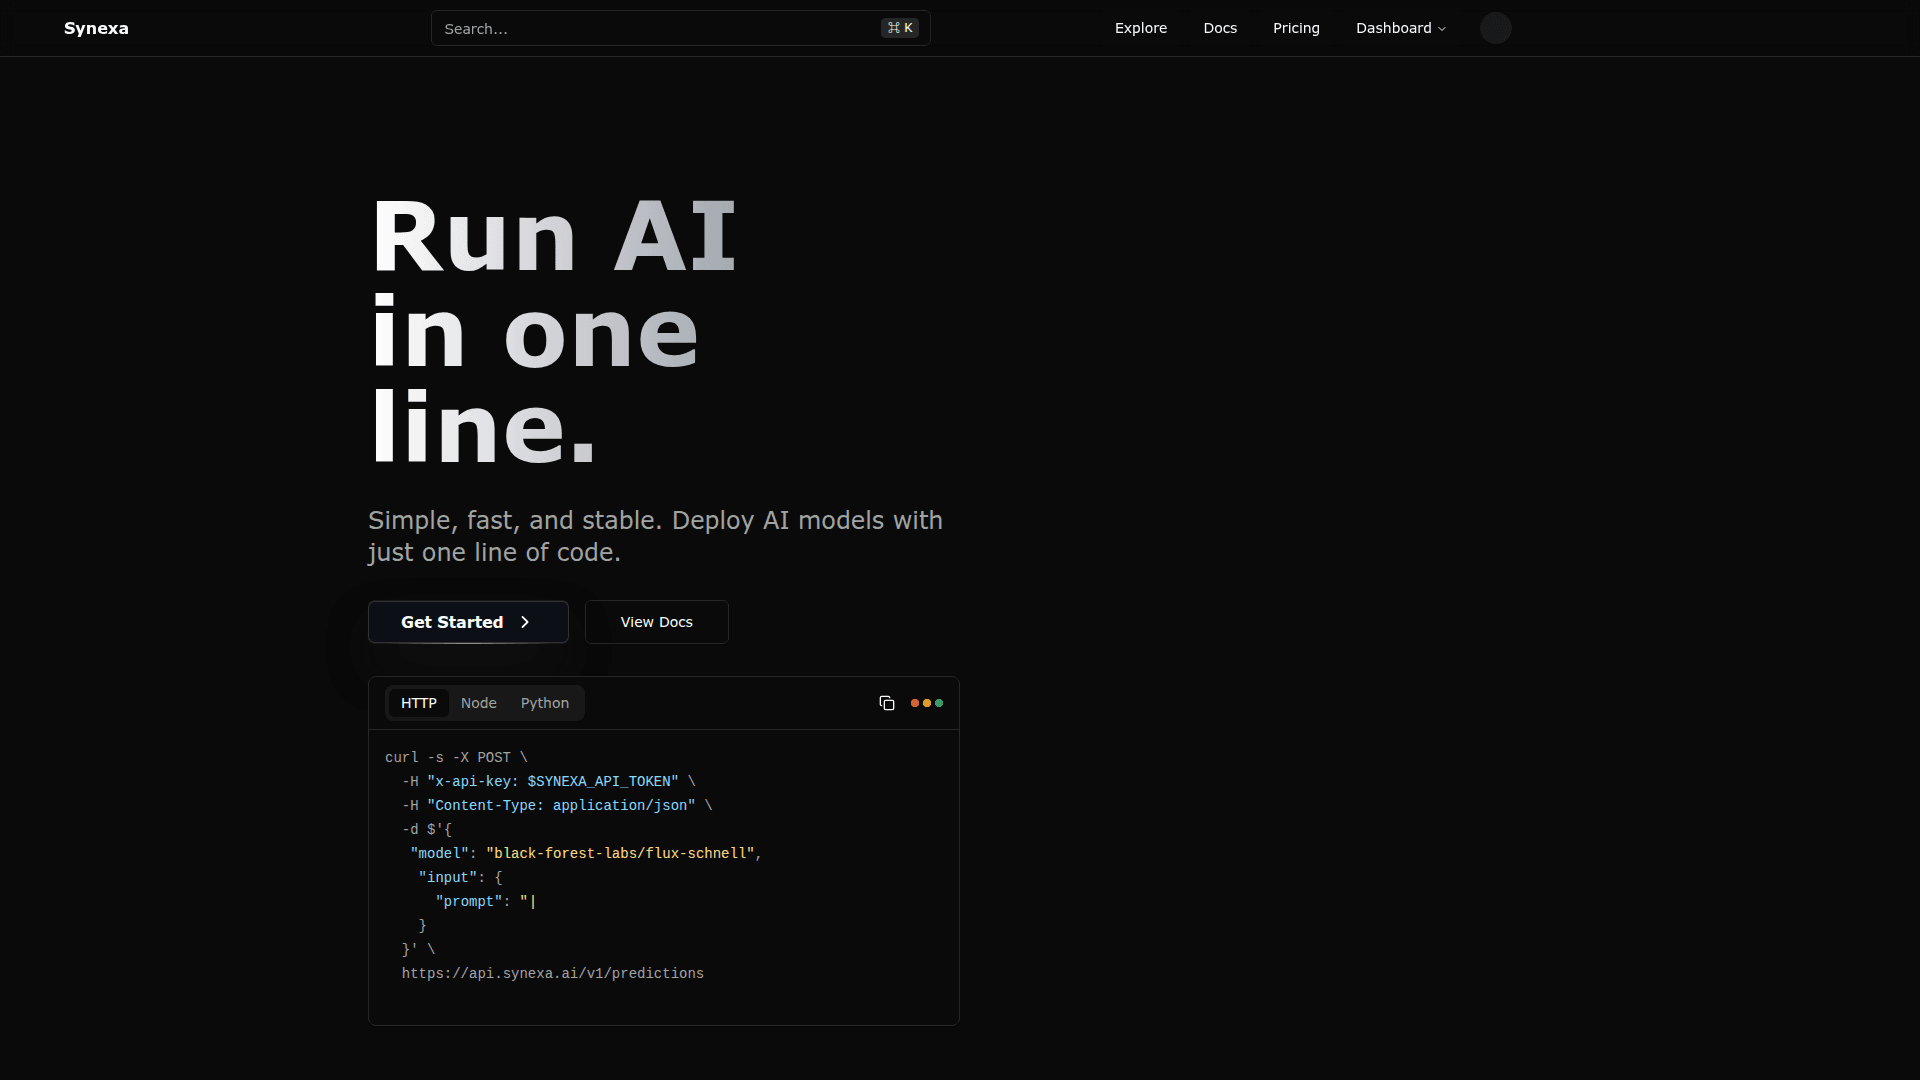This screenshot has width=1920, height=1080.
Task: Copy the code snippet with the copy icon
Action: (x=886, y=703)
